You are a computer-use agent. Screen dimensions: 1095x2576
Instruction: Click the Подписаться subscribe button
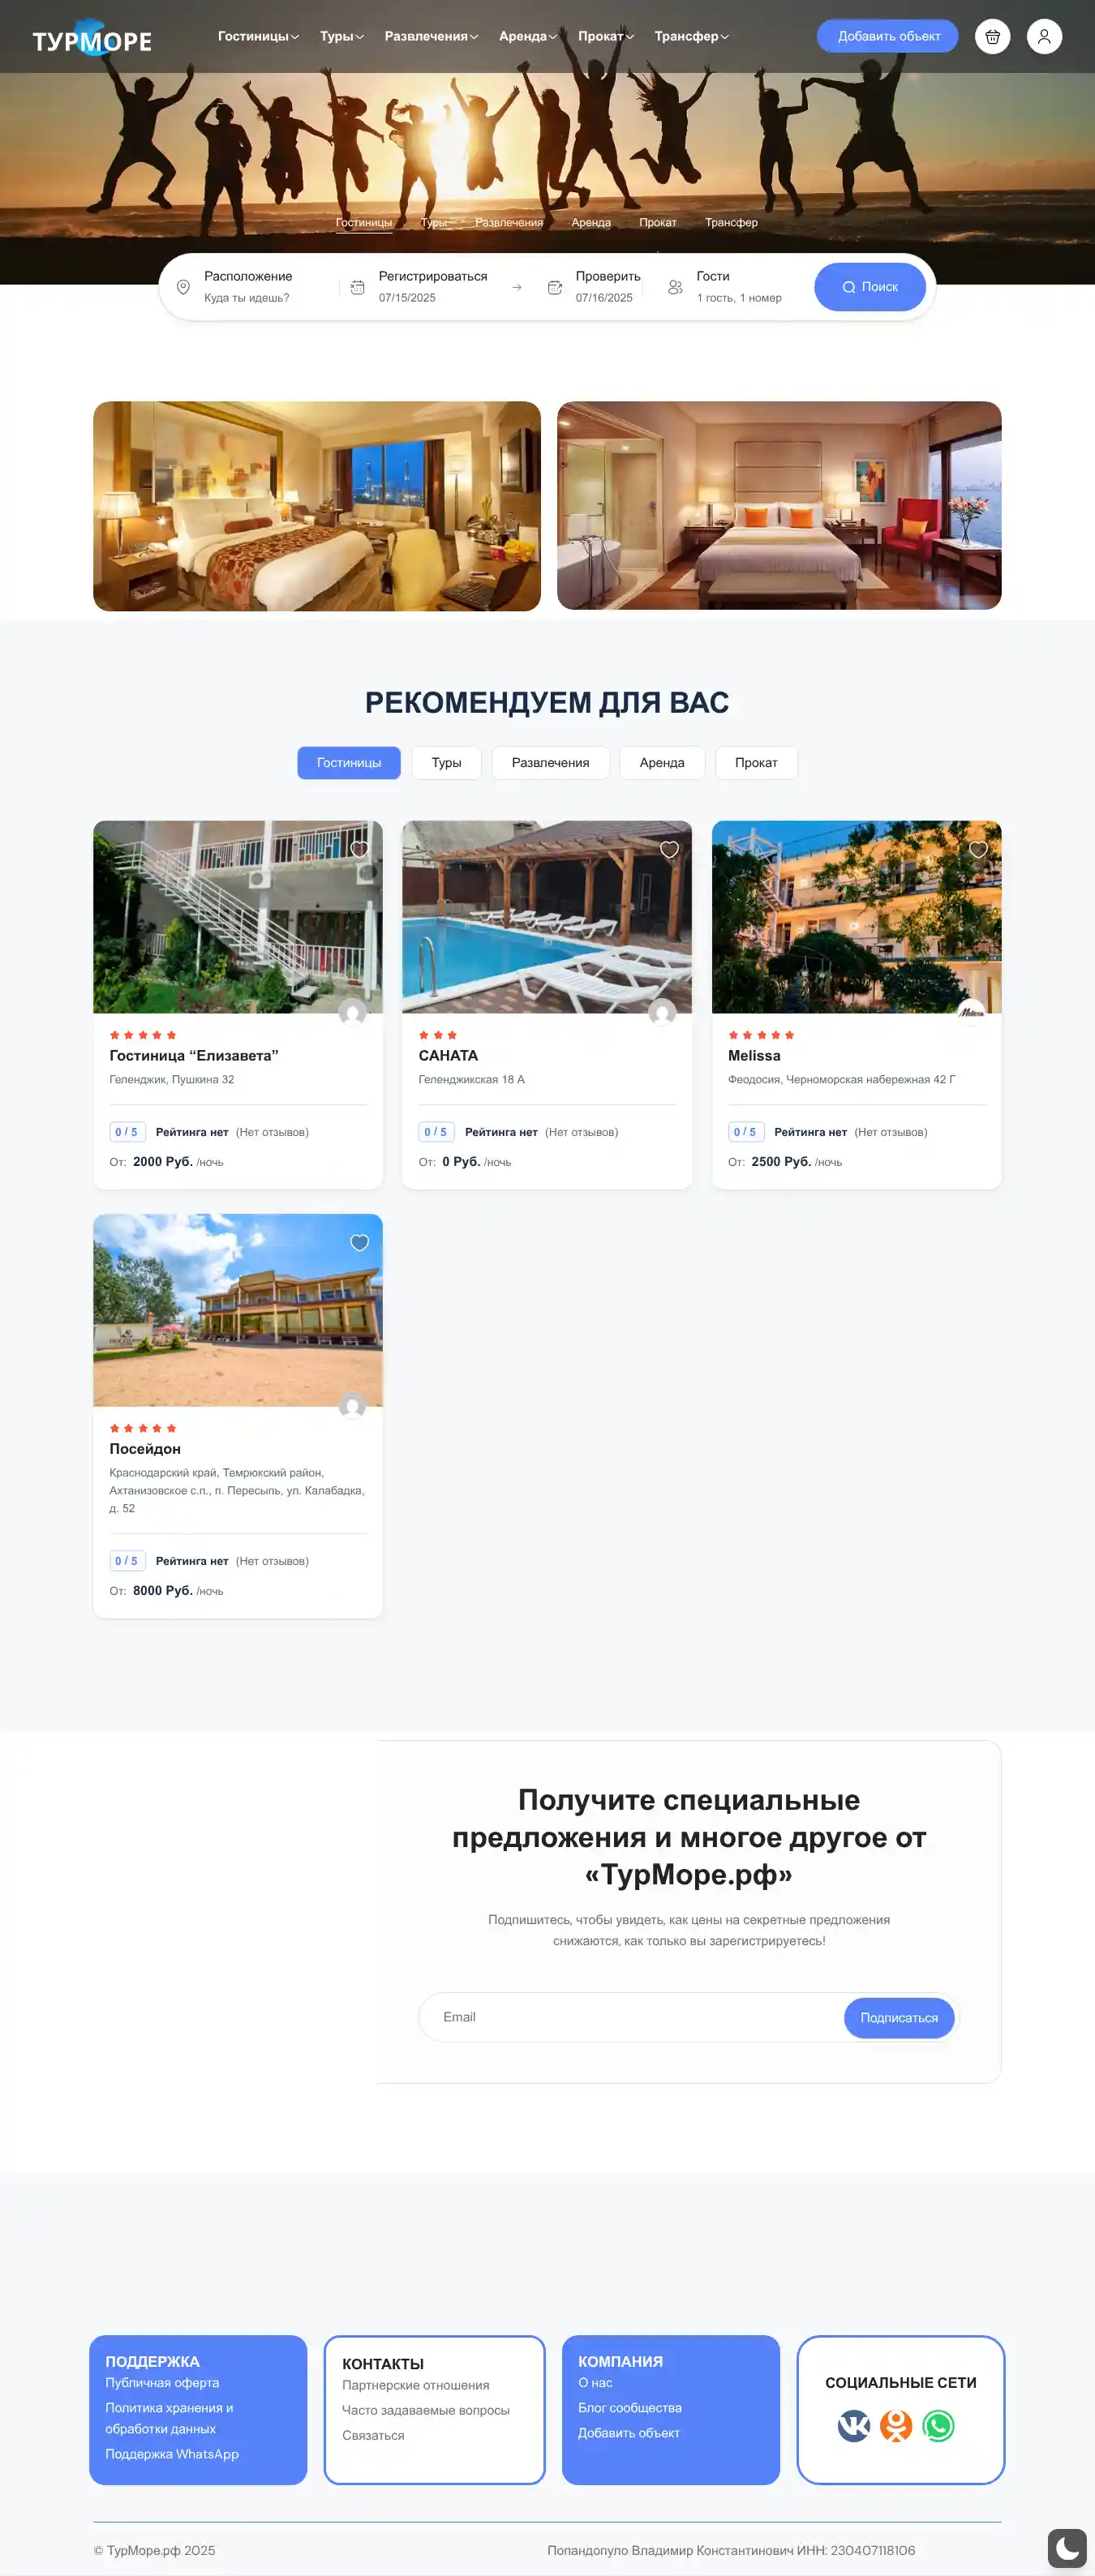coord(899,2017)
